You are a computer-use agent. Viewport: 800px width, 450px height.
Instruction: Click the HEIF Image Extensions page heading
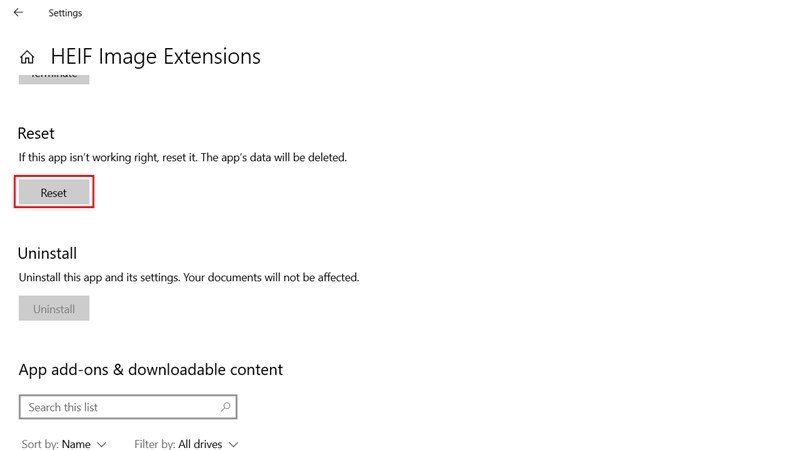click(155, 56)
